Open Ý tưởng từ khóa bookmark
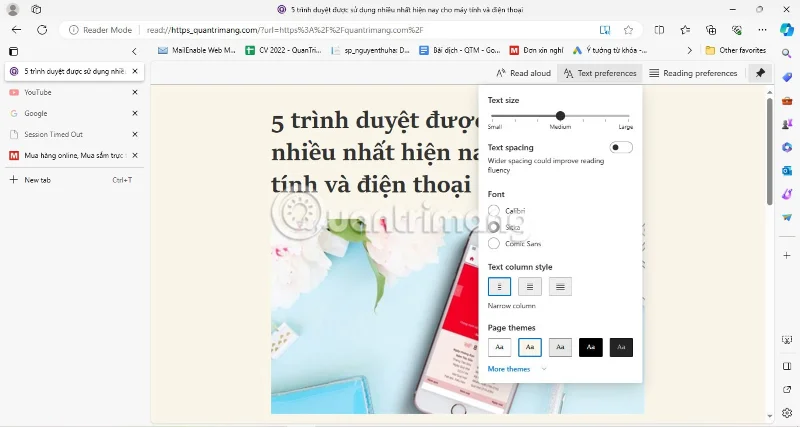The width and height of the screenshot is (800, 427). (610, 50)
